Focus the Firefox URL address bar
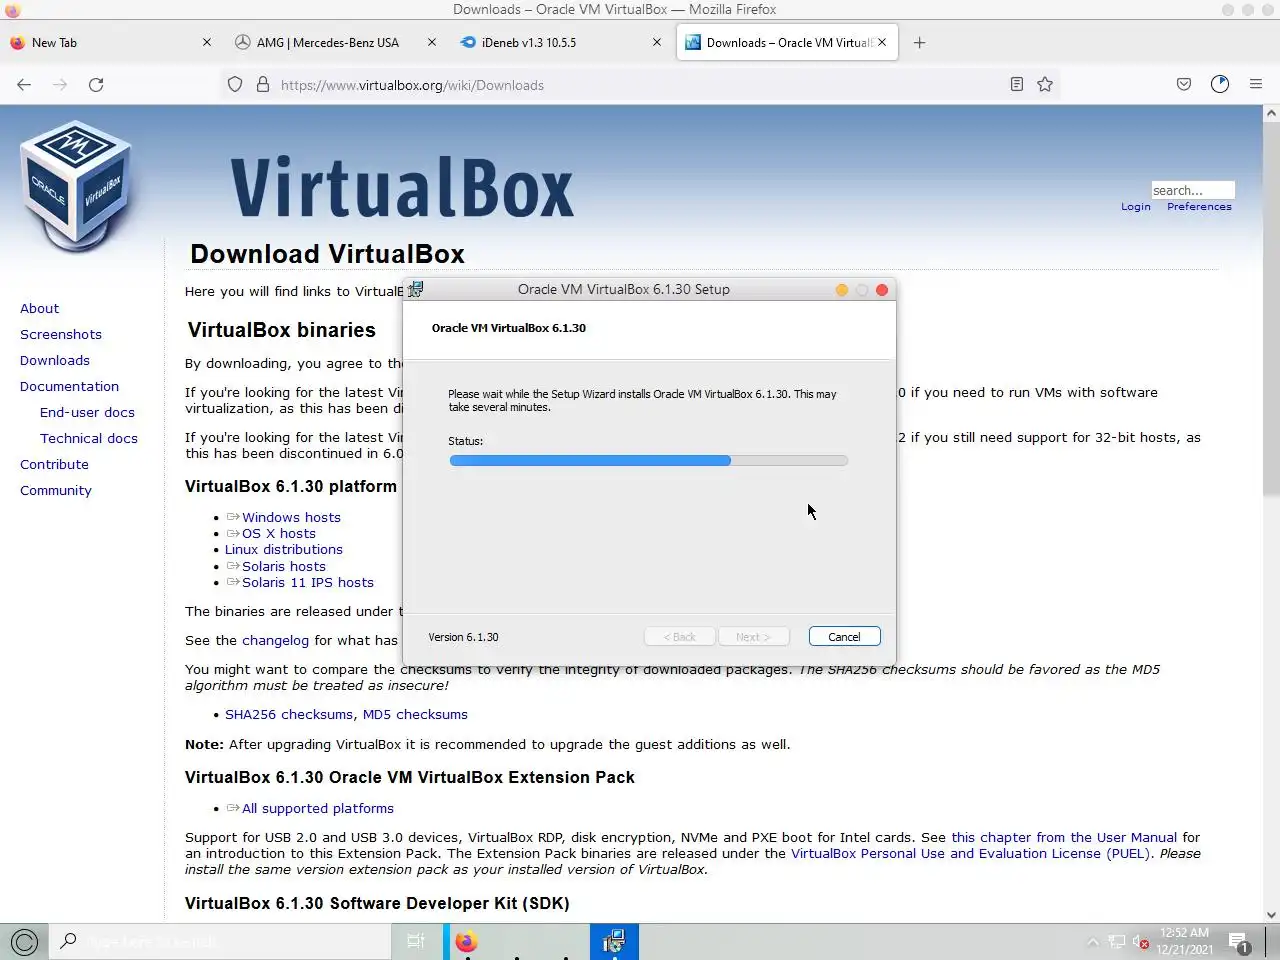The height and width of the screenshot is (960, 1280). click(640, 85)
